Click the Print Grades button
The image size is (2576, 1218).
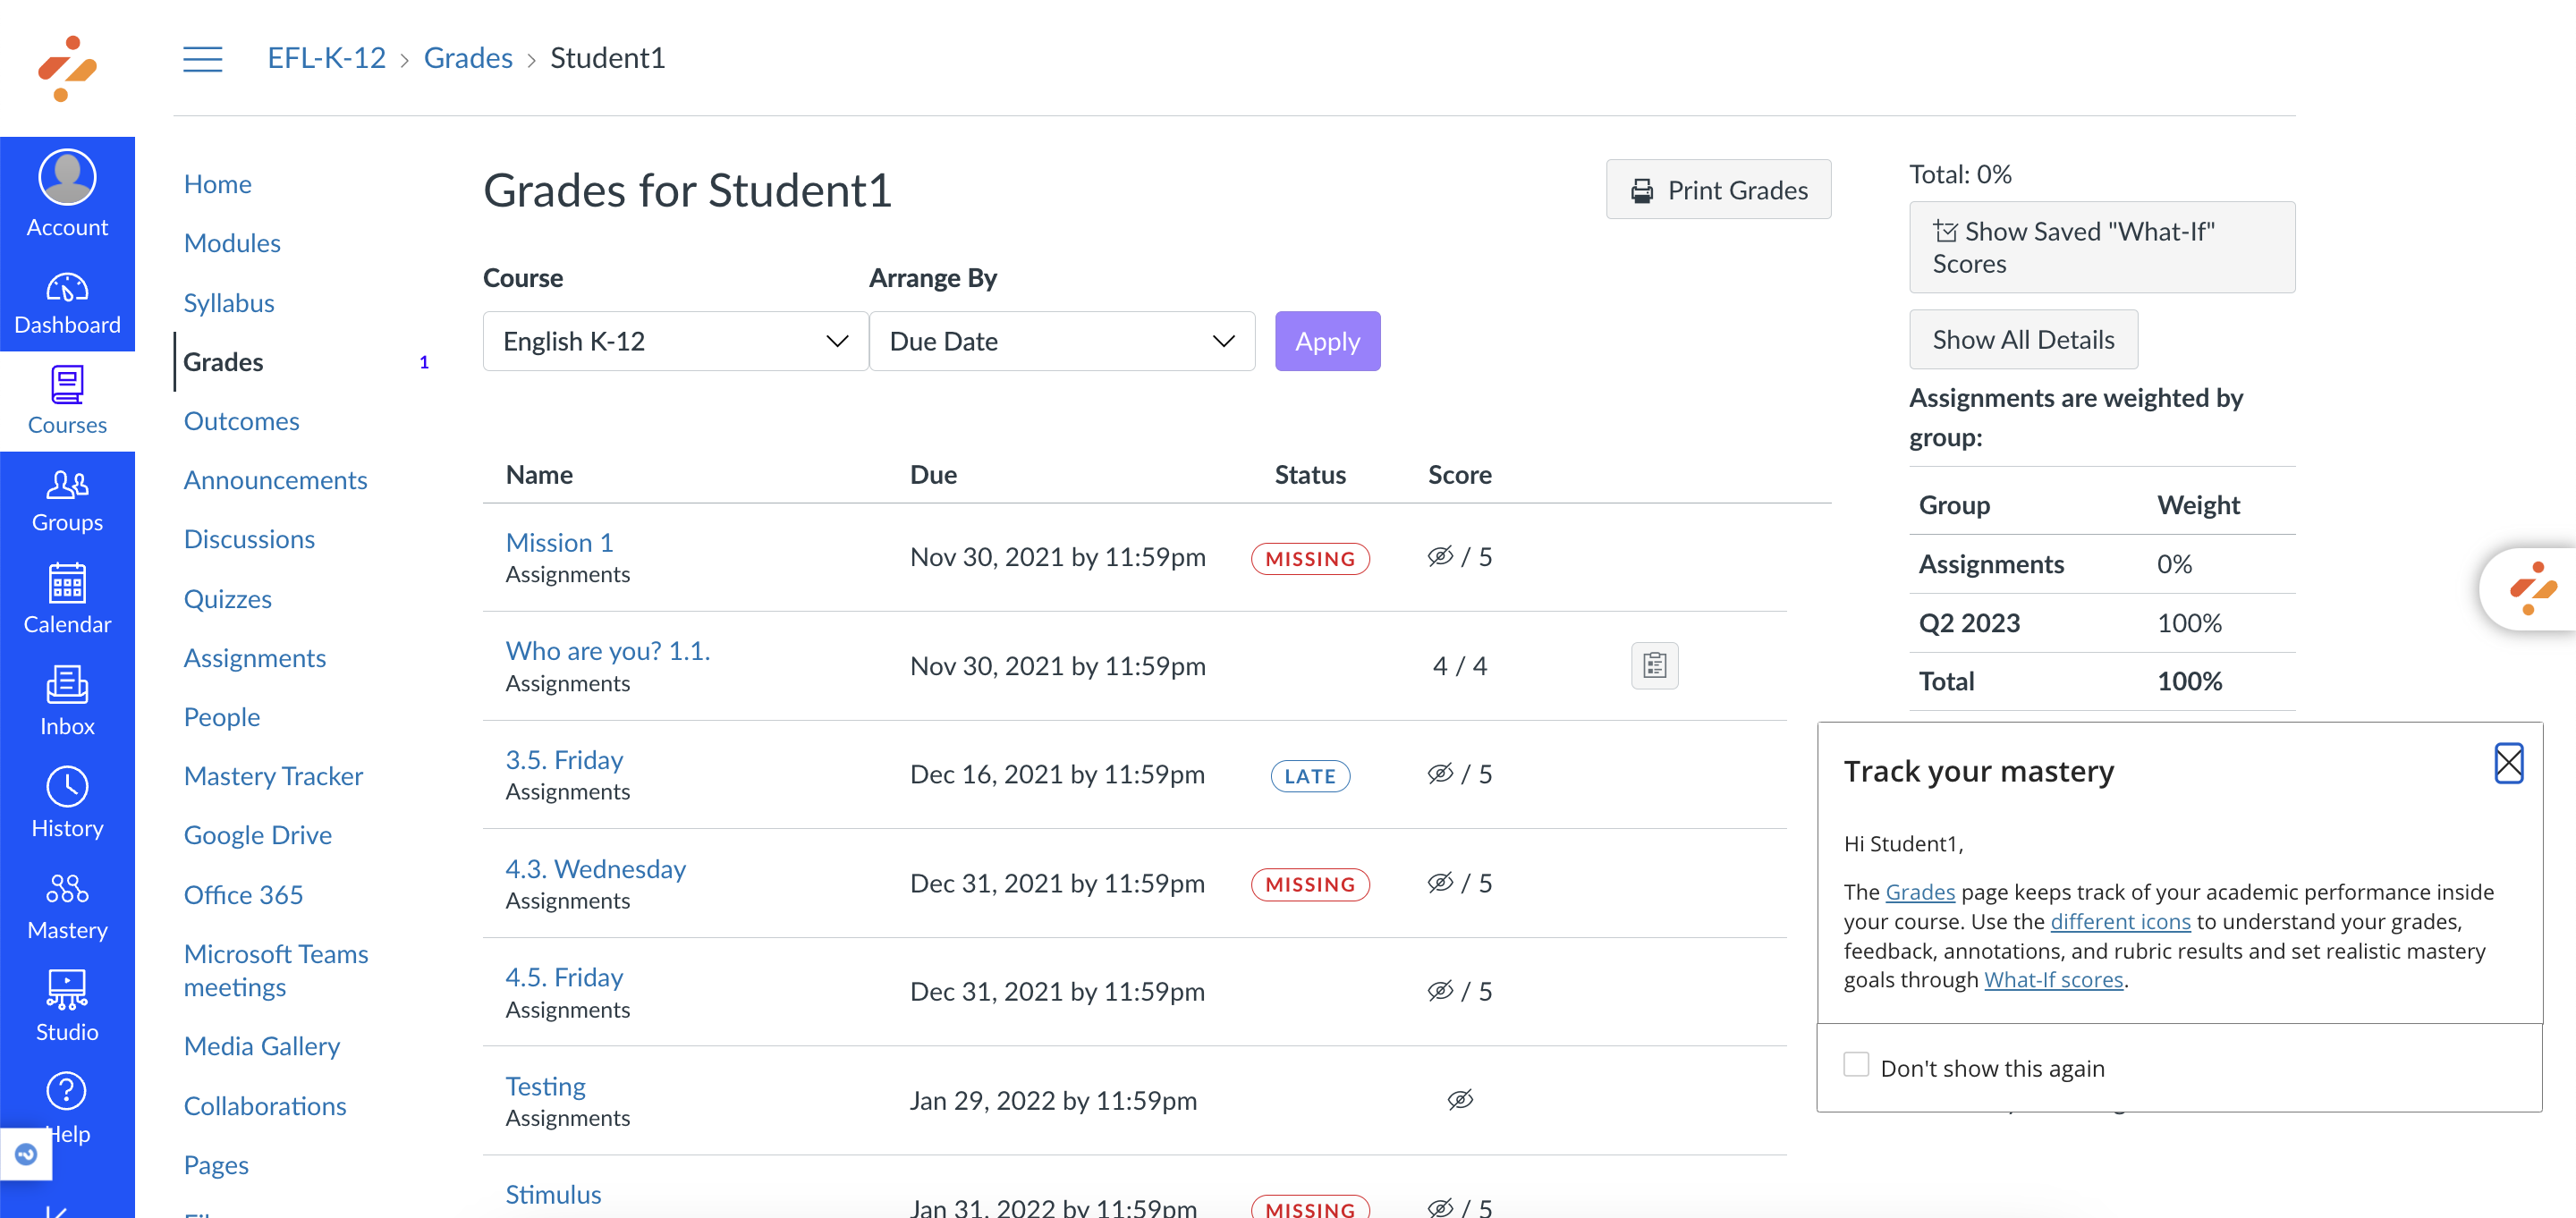[x=1717, y=189]
